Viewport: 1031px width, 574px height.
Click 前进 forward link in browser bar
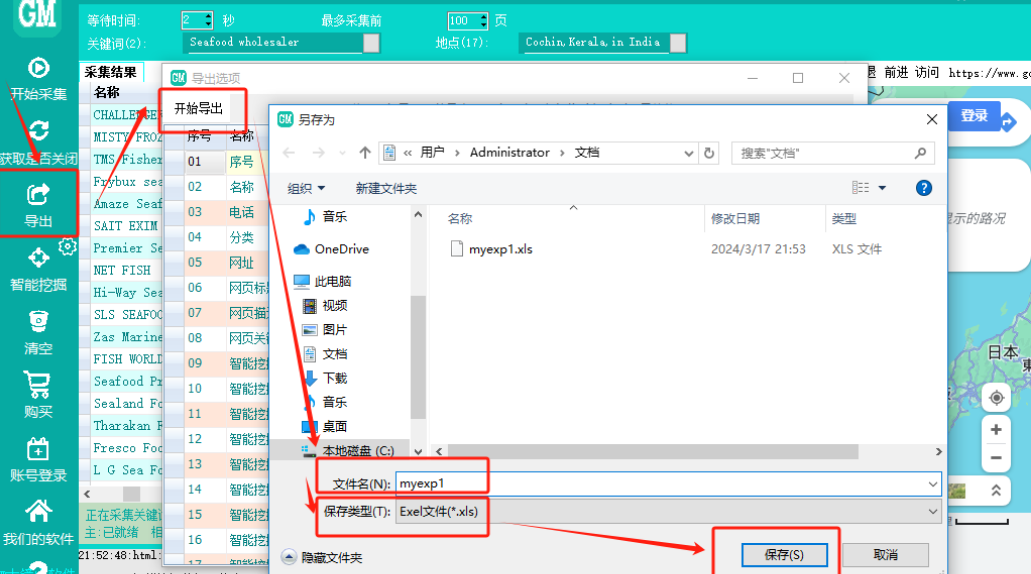[x=896, y=72]
